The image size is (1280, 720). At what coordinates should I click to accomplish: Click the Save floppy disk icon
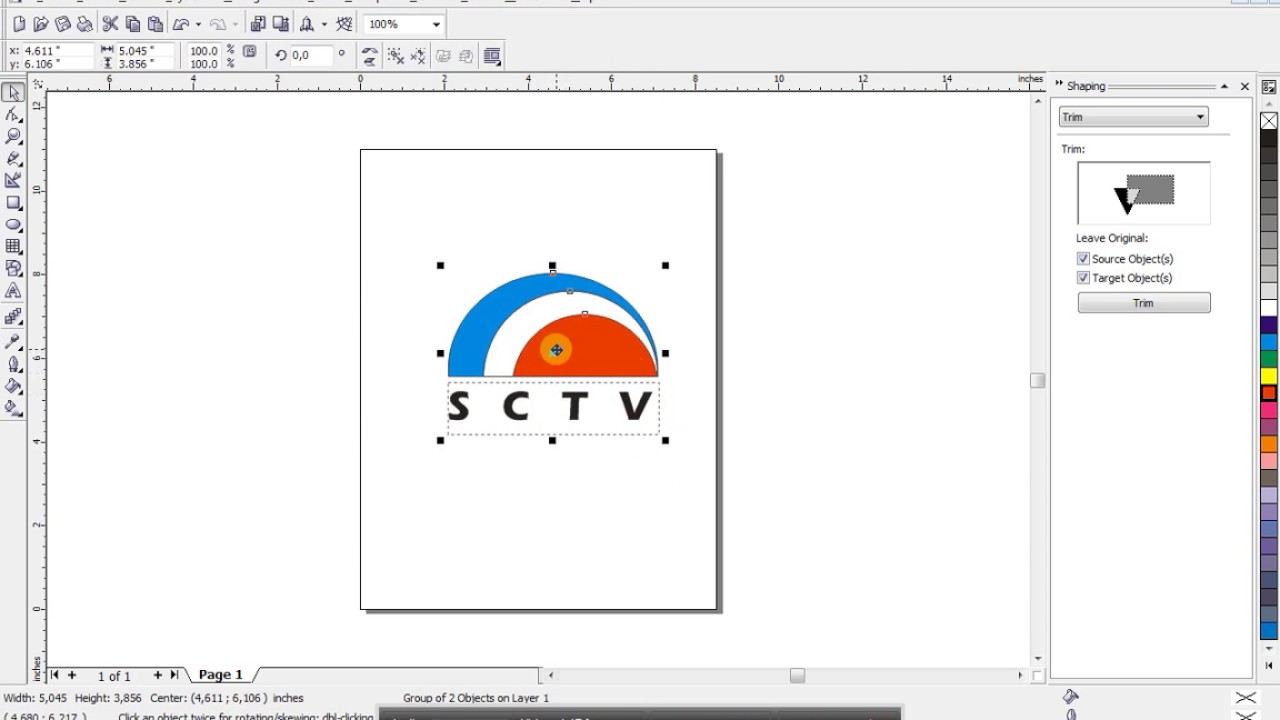(63, 24)
